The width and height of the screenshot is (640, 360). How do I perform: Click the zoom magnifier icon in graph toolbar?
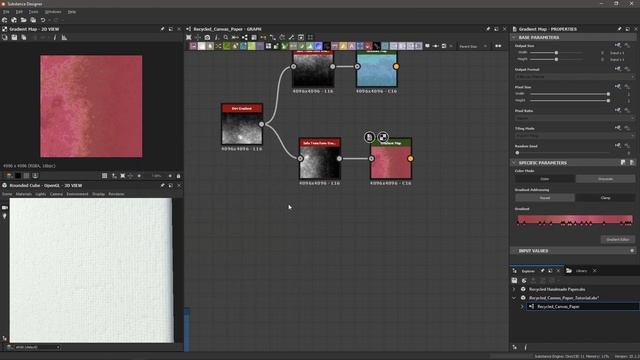coord(226,37)
